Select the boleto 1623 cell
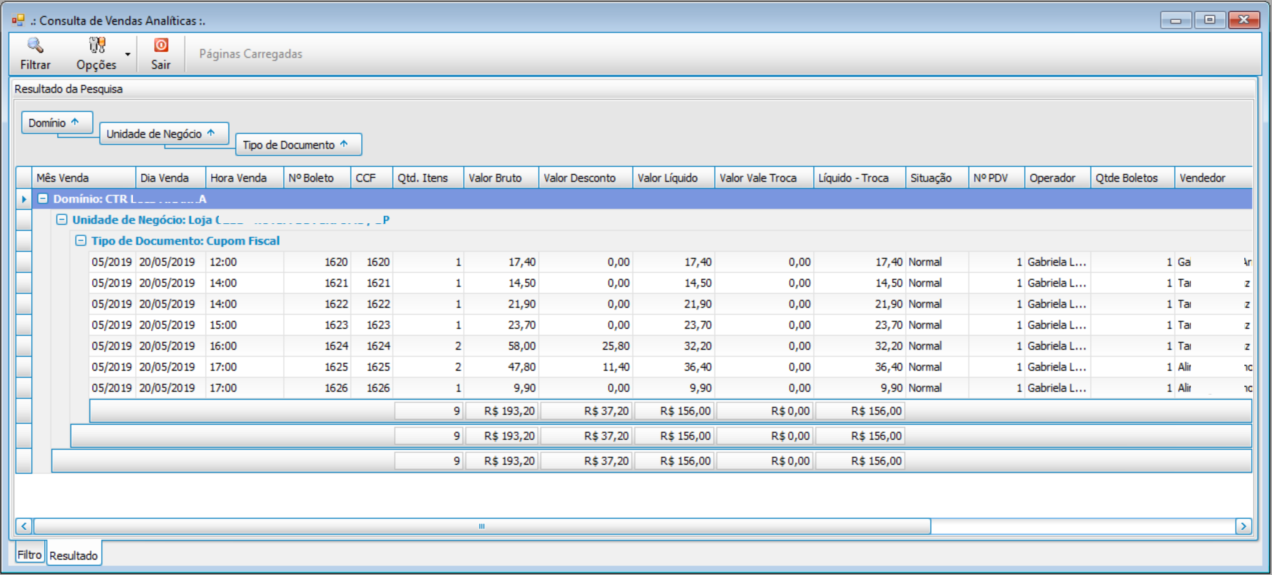1272x575 pixels. coord(317,325)
